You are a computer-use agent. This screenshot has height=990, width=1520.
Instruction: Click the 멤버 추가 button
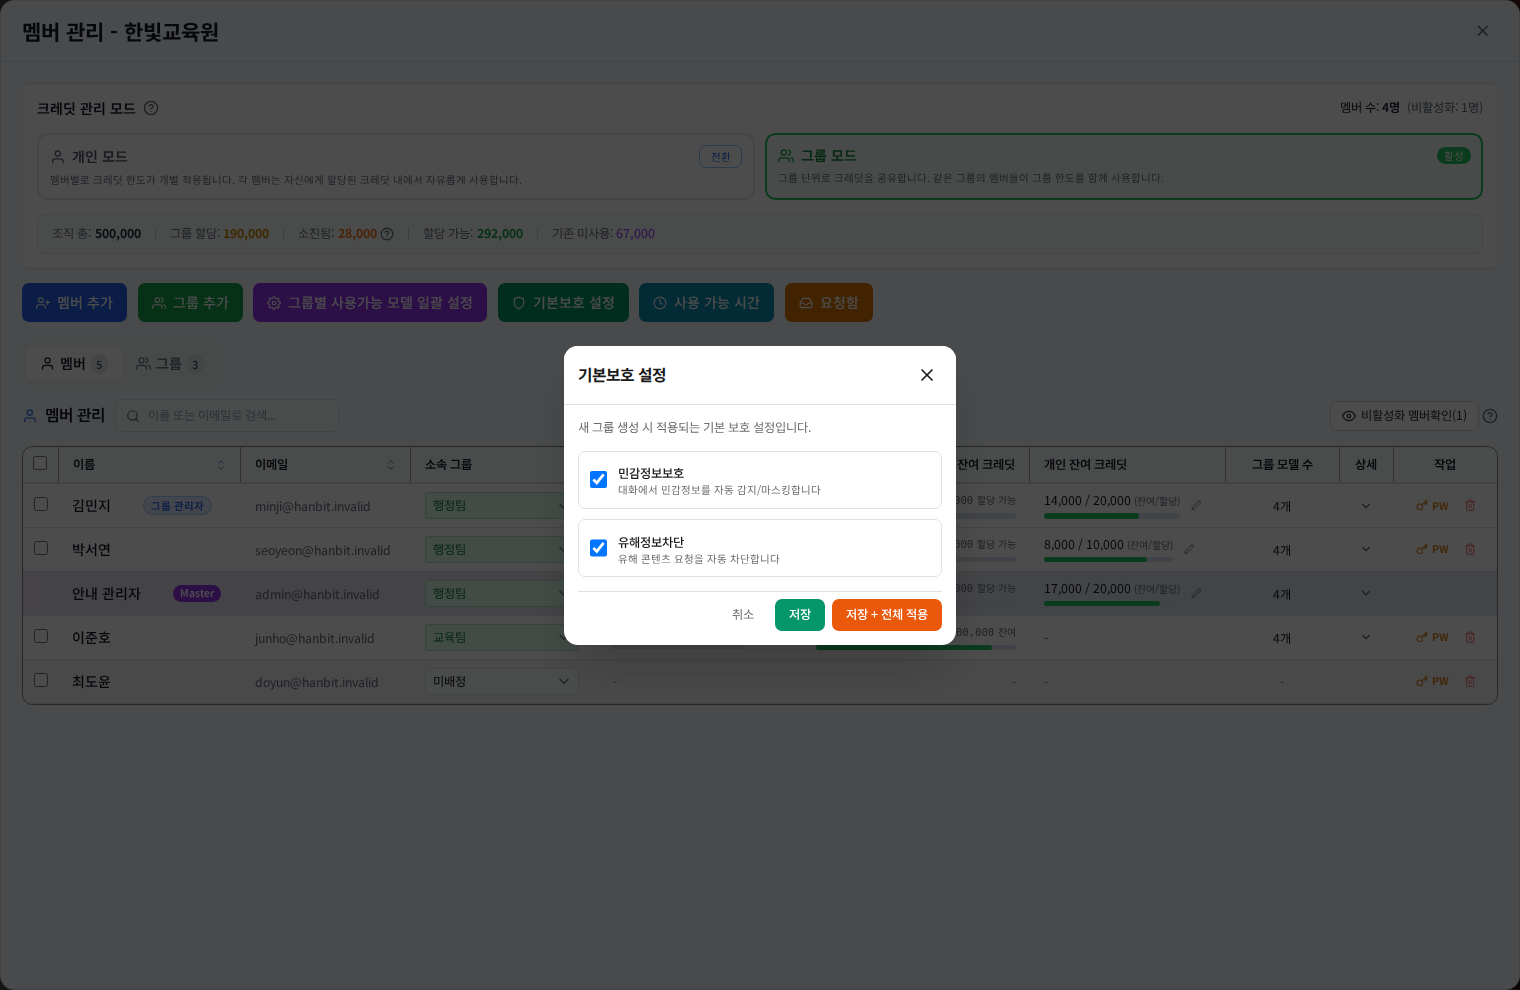pos(75,303)
